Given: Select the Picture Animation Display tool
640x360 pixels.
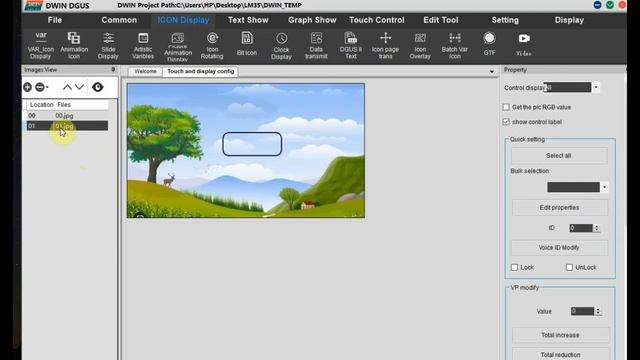Looking at the screenshot, I should pyautogui.click(x=178, y=46).
